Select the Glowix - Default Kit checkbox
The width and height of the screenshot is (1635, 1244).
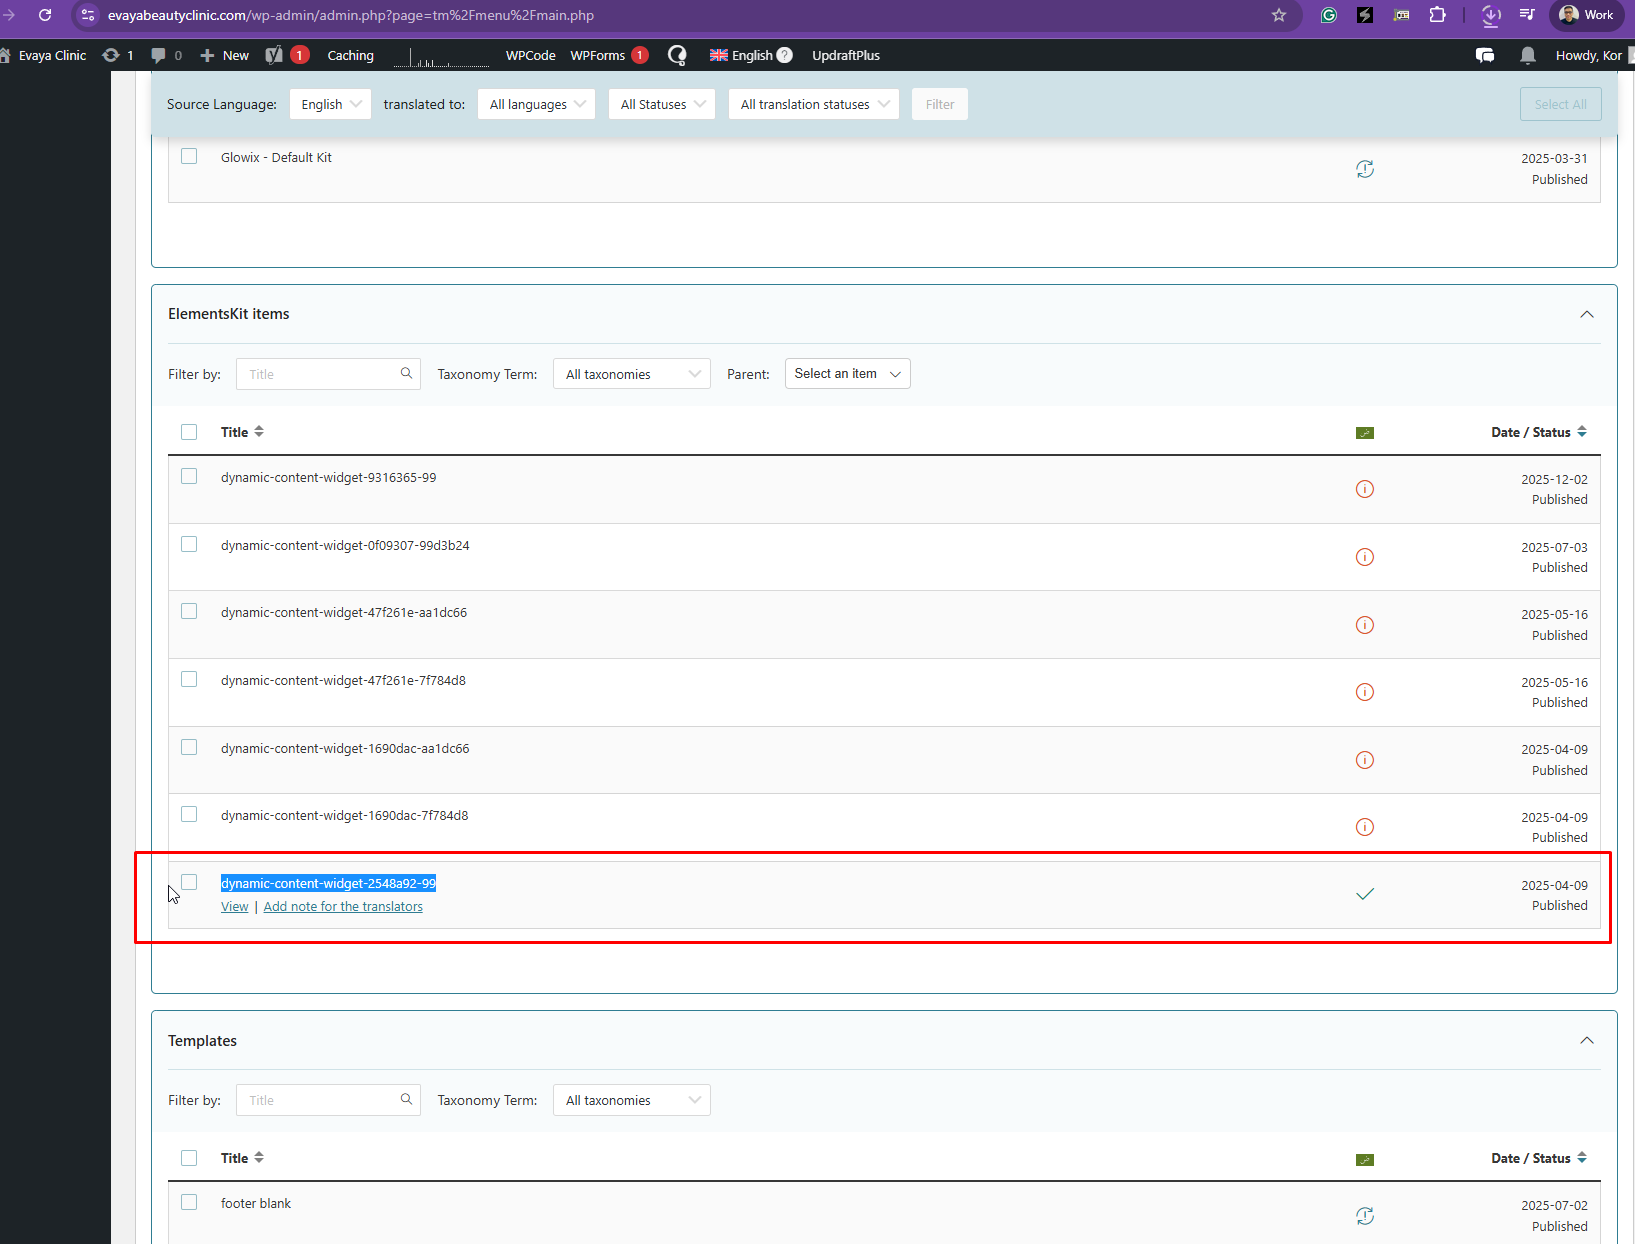tap(189, 156)
